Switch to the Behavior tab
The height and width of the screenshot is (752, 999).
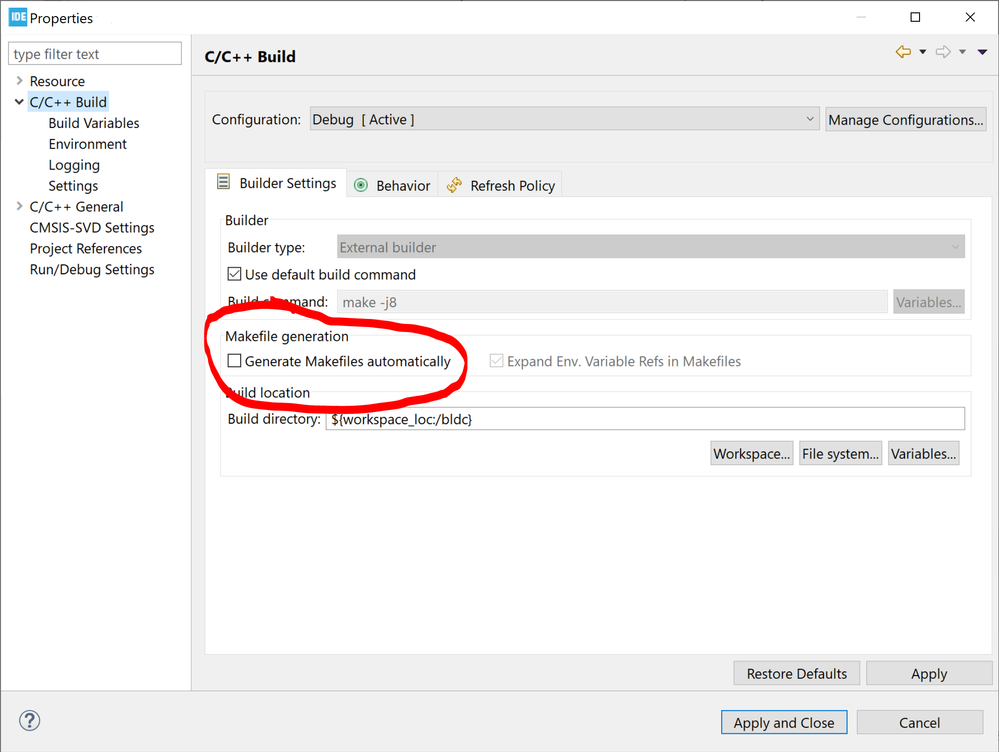(x=393, y=186)
